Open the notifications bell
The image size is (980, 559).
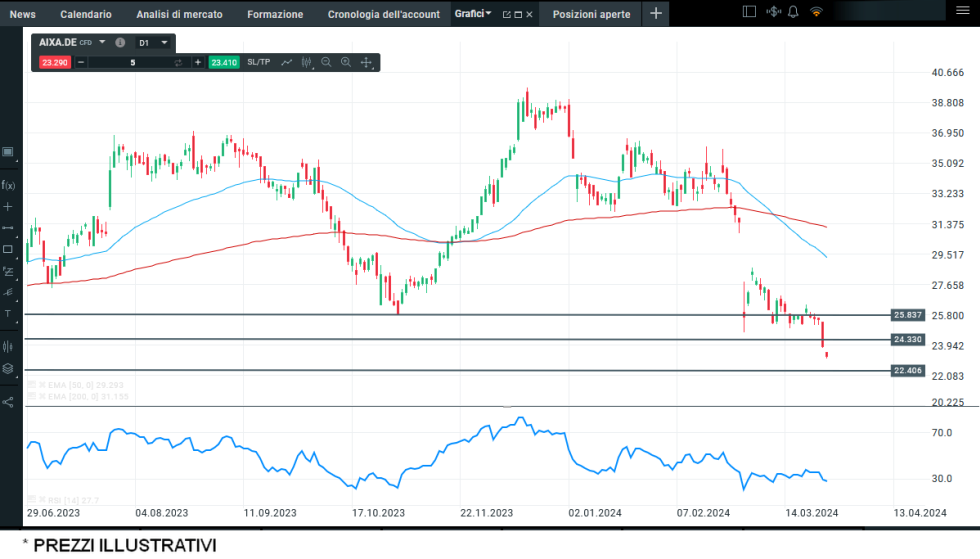[793, 11]
